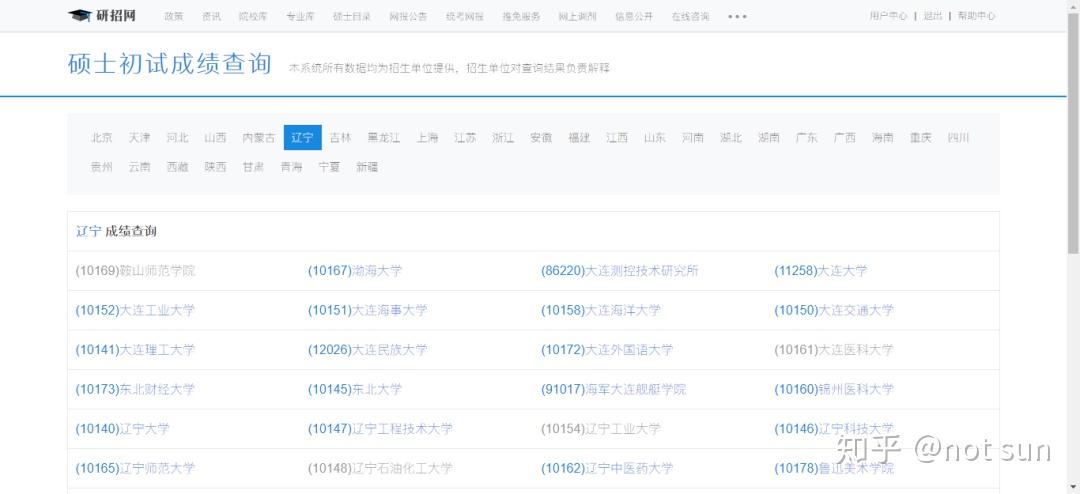Click the vertical page scrollbar

coord(1073,247)
